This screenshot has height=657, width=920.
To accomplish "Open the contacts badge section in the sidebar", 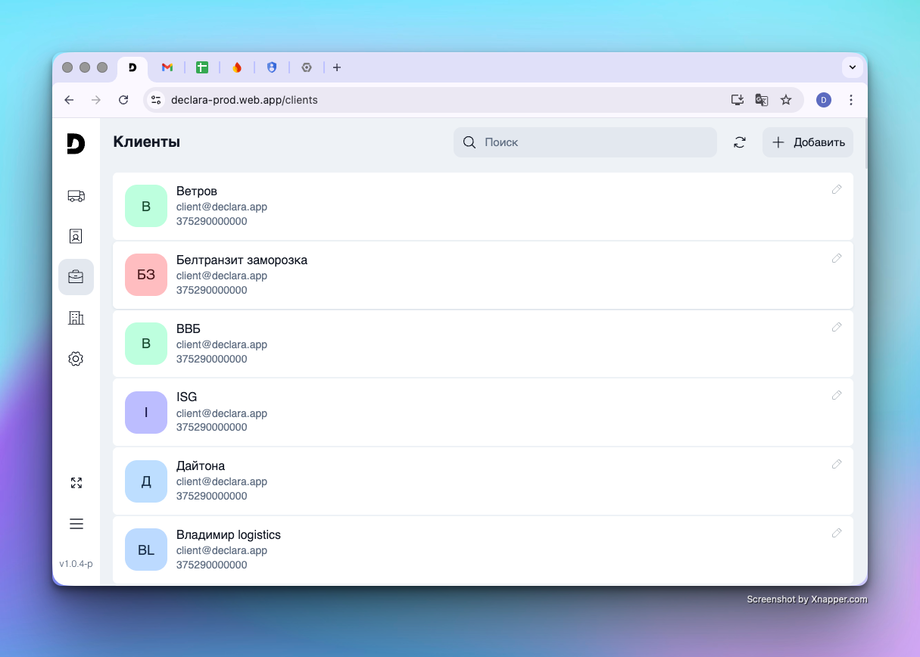I will point(76,236).
